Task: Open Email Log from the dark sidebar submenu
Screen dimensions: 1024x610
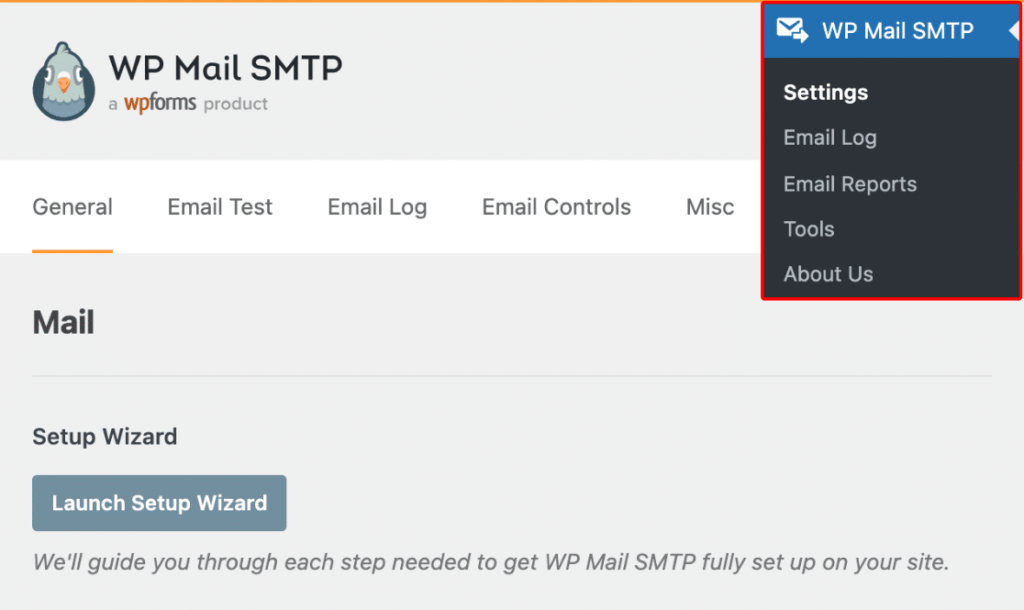Action: [830, 138]
